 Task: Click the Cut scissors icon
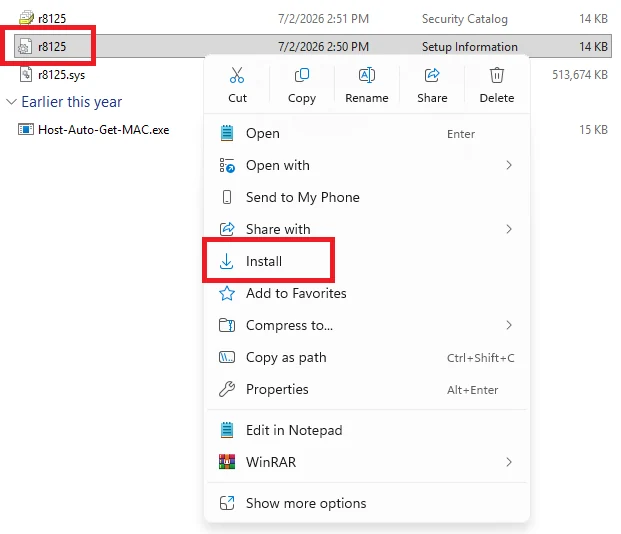point(237,75)
